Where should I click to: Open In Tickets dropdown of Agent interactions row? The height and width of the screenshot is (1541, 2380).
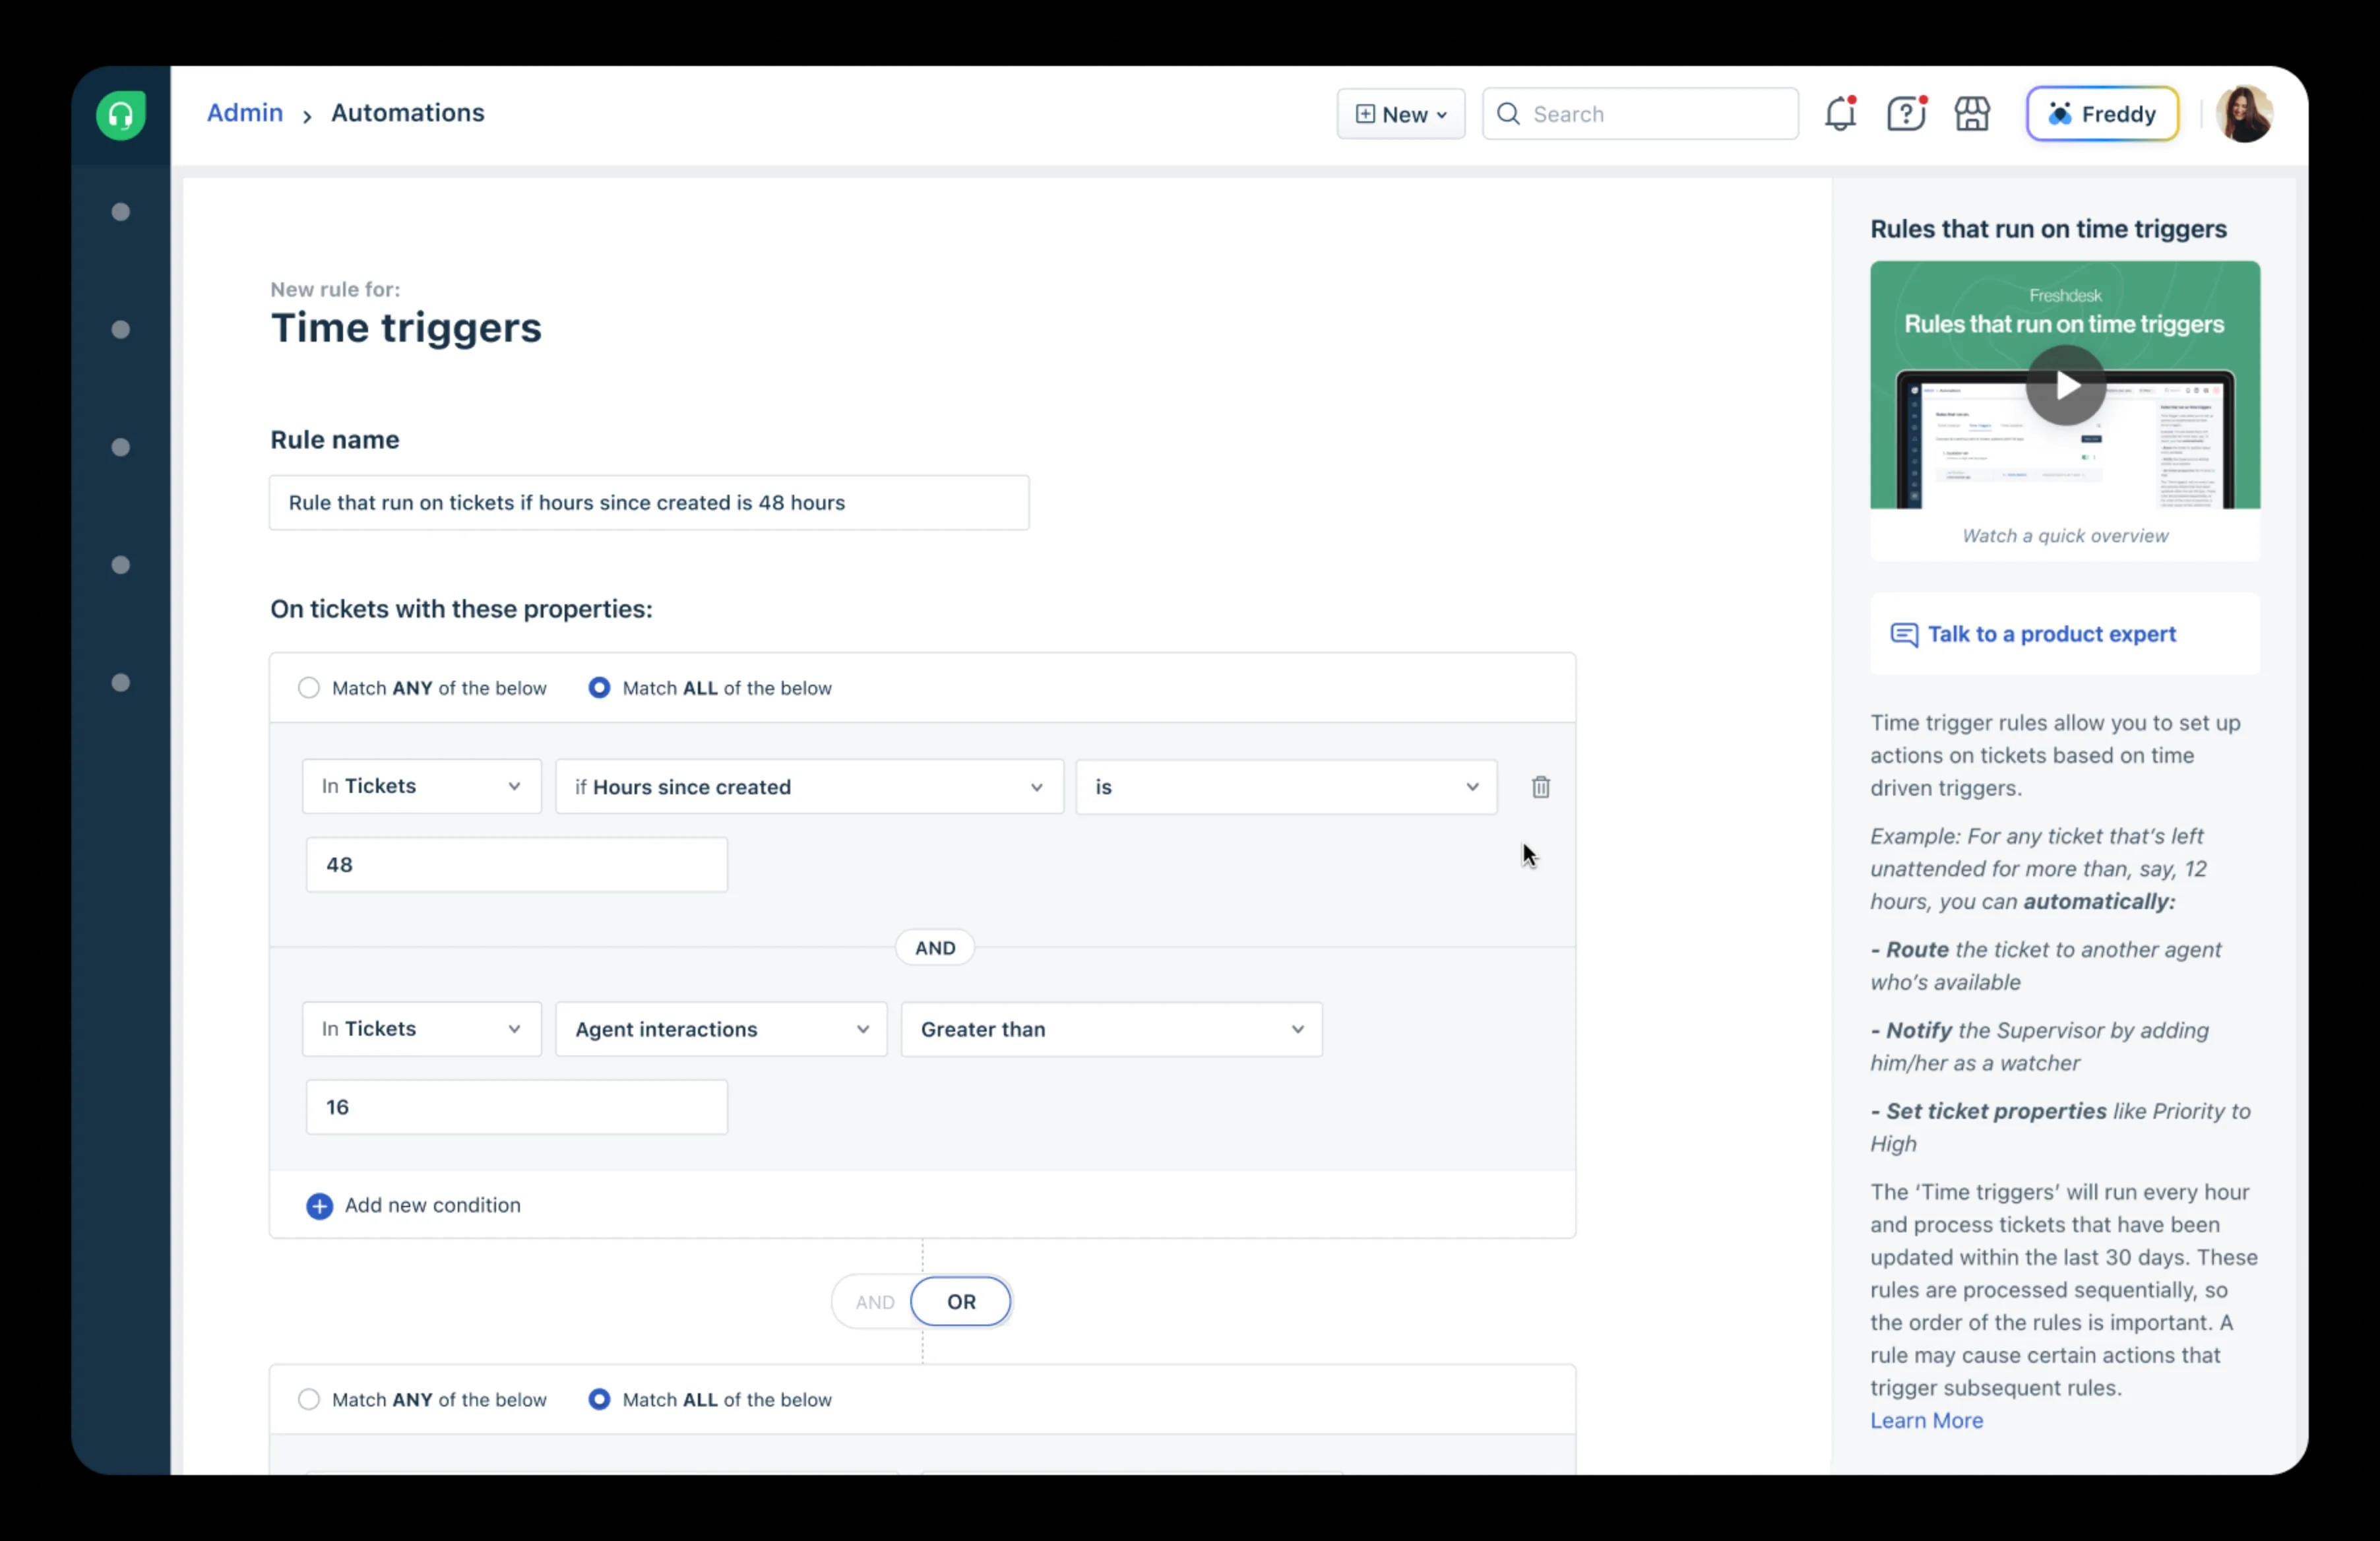pyautogui.click(x=421, y=1029)
